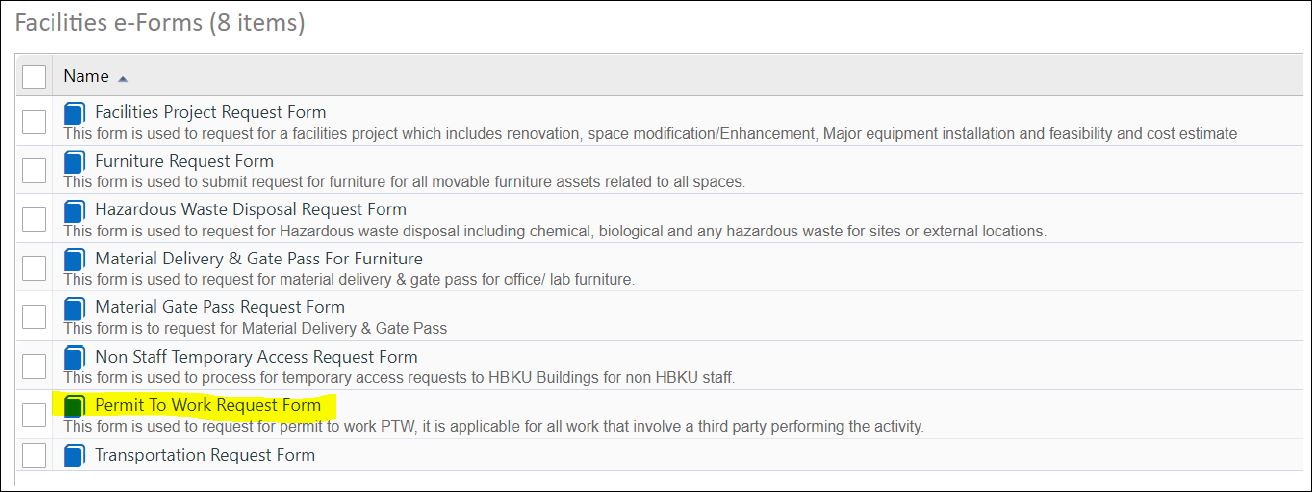
Task: Click the Material Gate Pass Request icon
Action: [x=74, y=307]
